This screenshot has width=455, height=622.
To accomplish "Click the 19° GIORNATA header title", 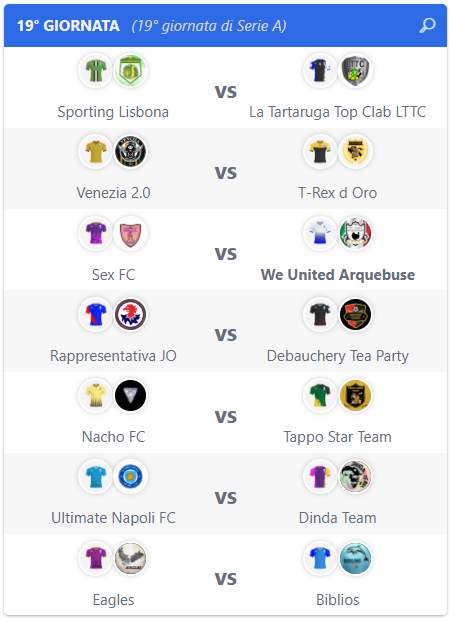I will tap(68, 26).
